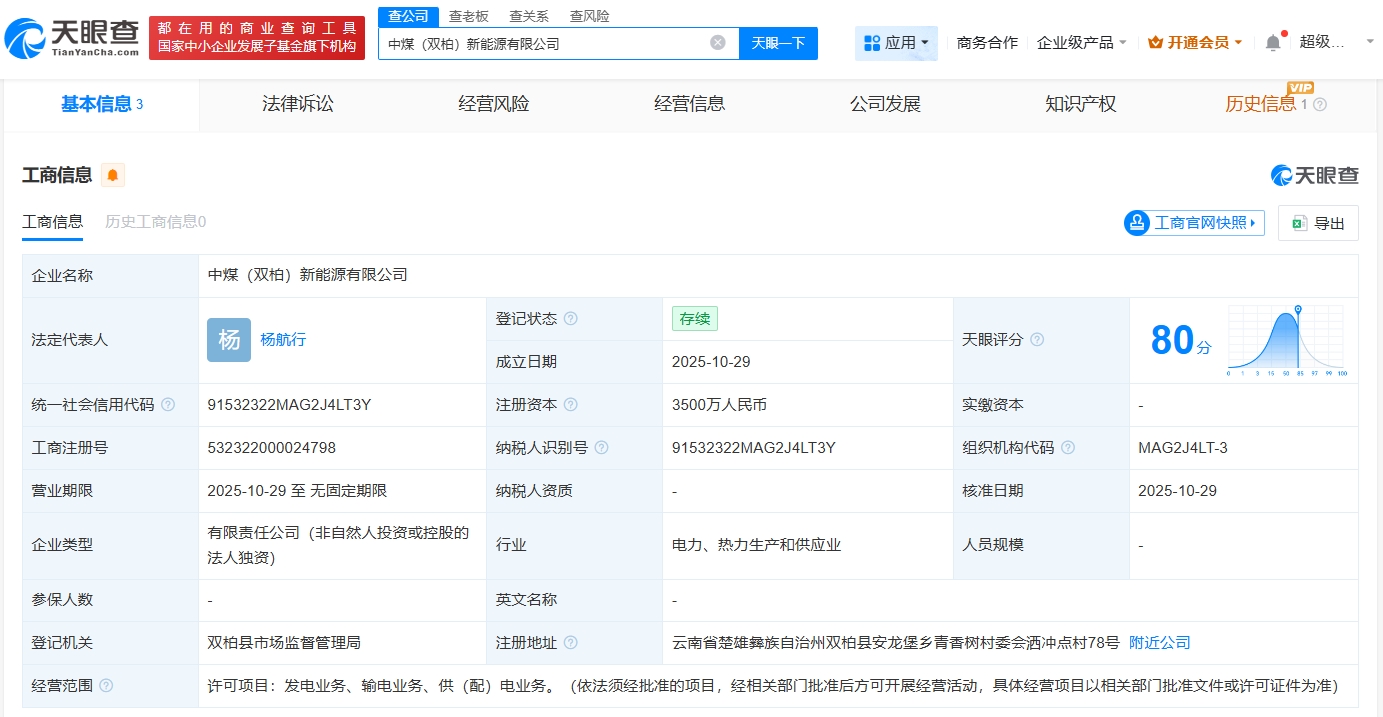This screenshot has width=1383, height=717.
Task: Switch to the 法律诉讼 tab
Action: (x=297, y=104)
